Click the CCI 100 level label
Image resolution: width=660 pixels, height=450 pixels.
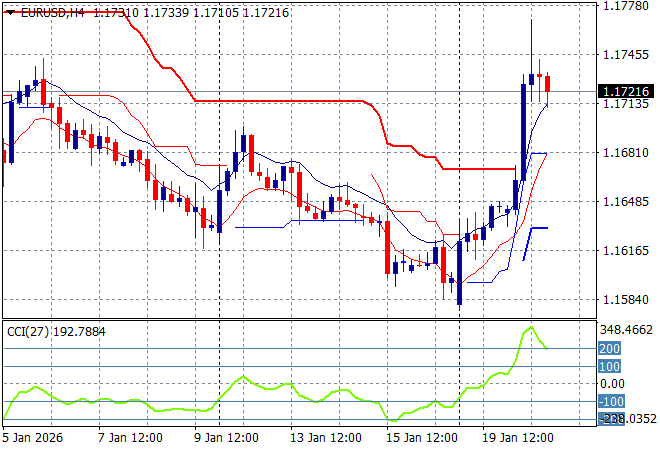click(x=609, y=366)
